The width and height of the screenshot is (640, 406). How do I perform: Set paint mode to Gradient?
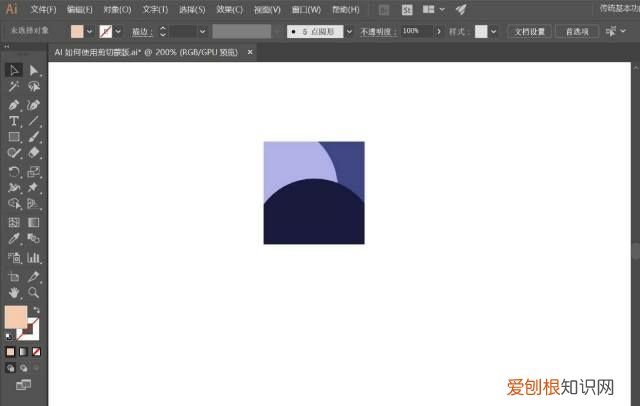(x=23, y=352)
